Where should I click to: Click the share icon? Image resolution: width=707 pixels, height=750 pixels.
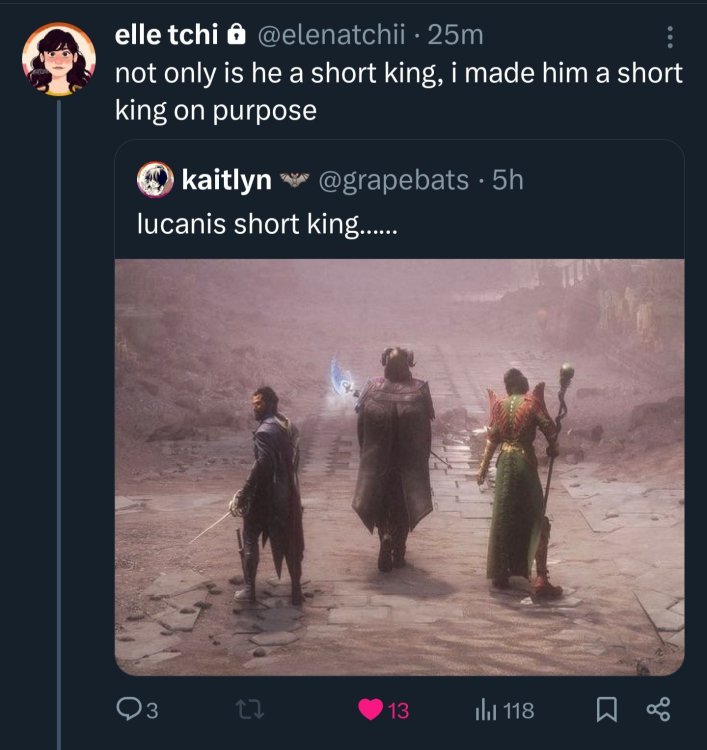point(656,711)
